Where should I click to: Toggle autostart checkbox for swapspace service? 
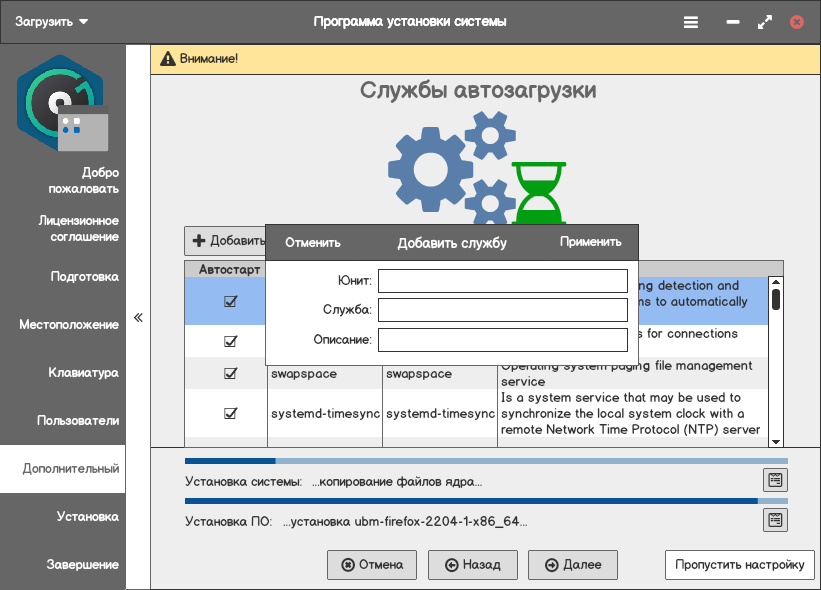[230, 373]
